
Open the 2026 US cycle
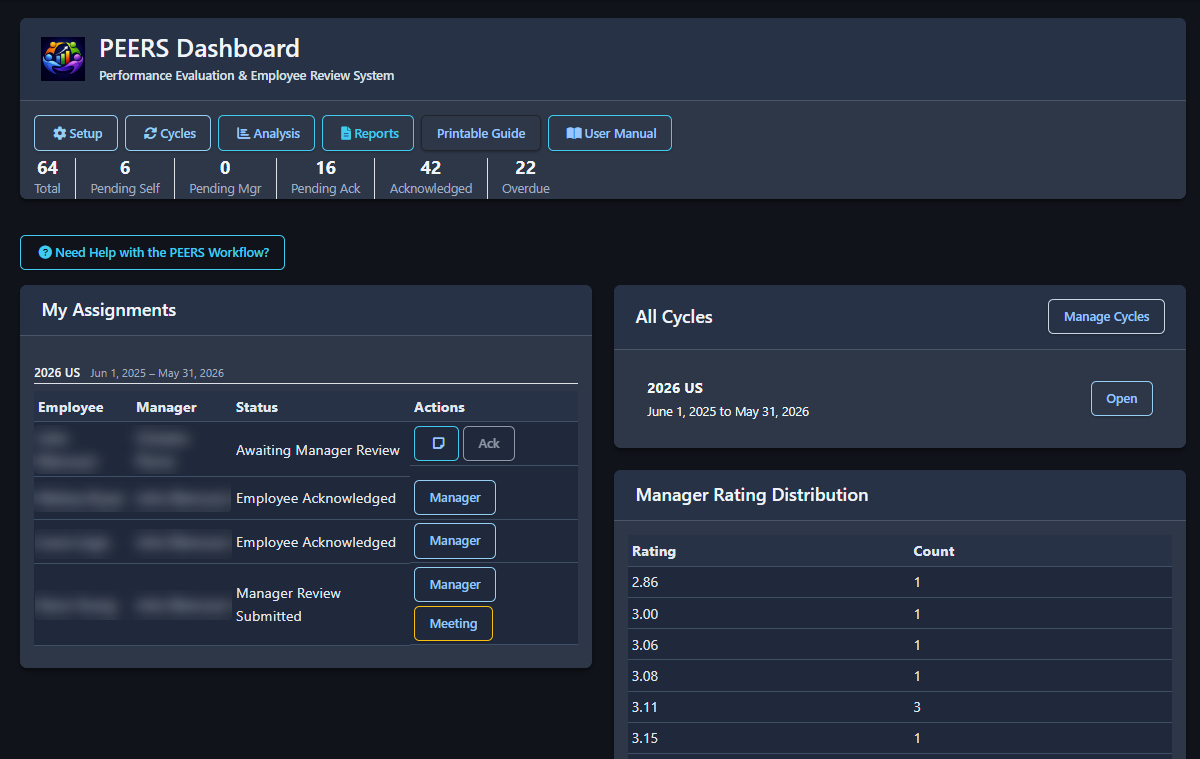tap(1121, 398)
